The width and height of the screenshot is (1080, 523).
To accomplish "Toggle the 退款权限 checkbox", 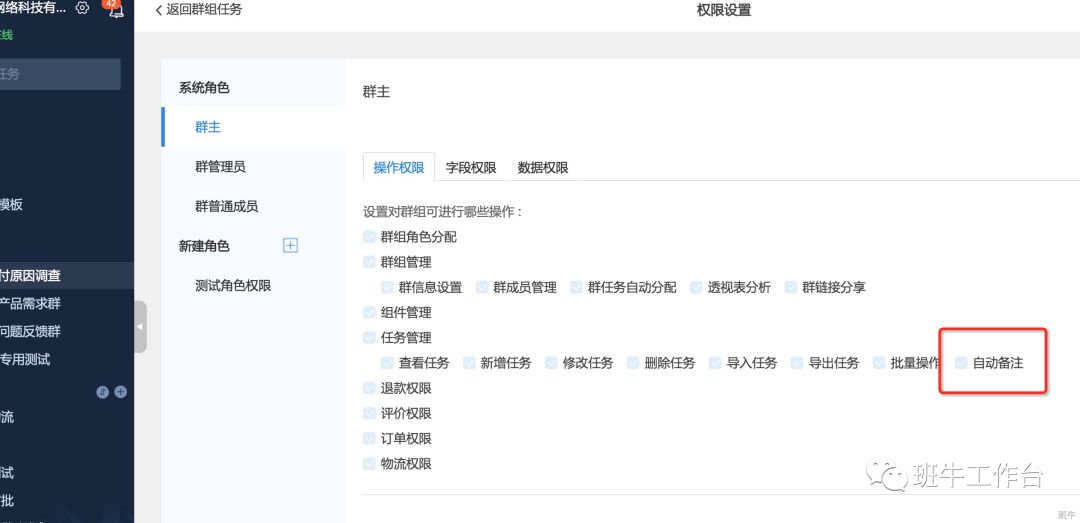I will click(369, 388).
